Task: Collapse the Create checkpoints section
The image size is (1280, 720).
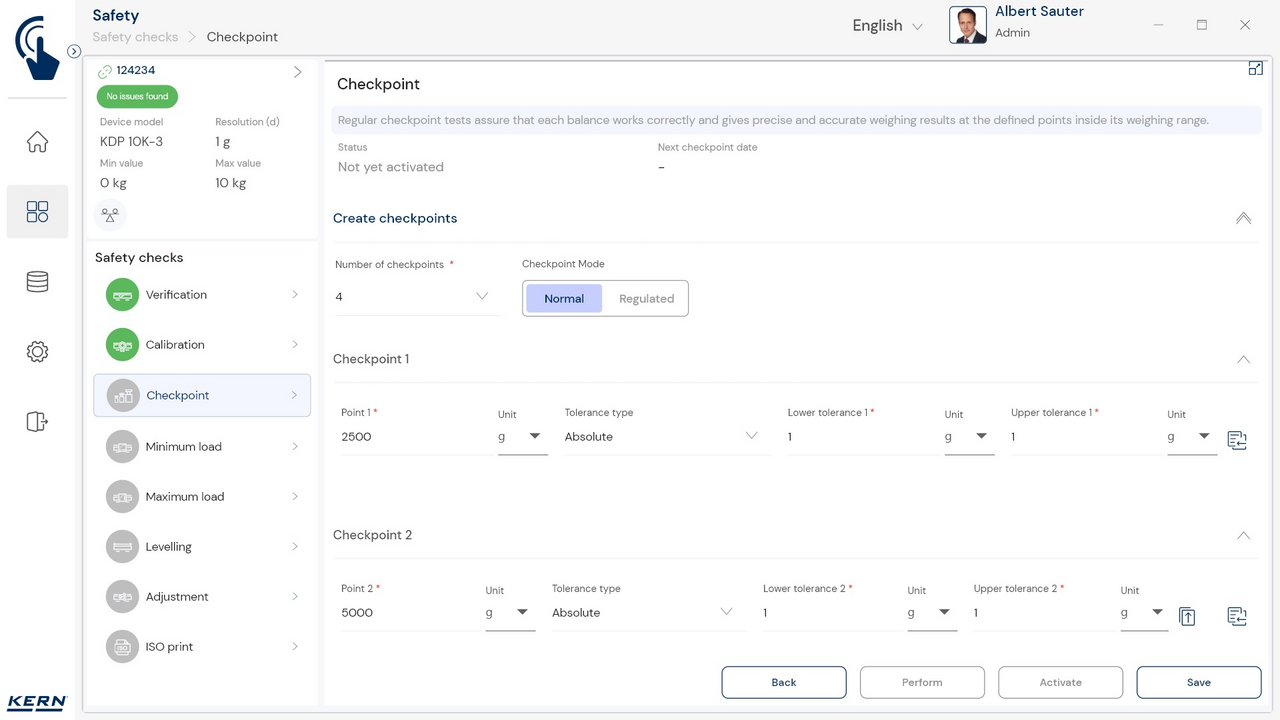Action: coord(1243,218)
